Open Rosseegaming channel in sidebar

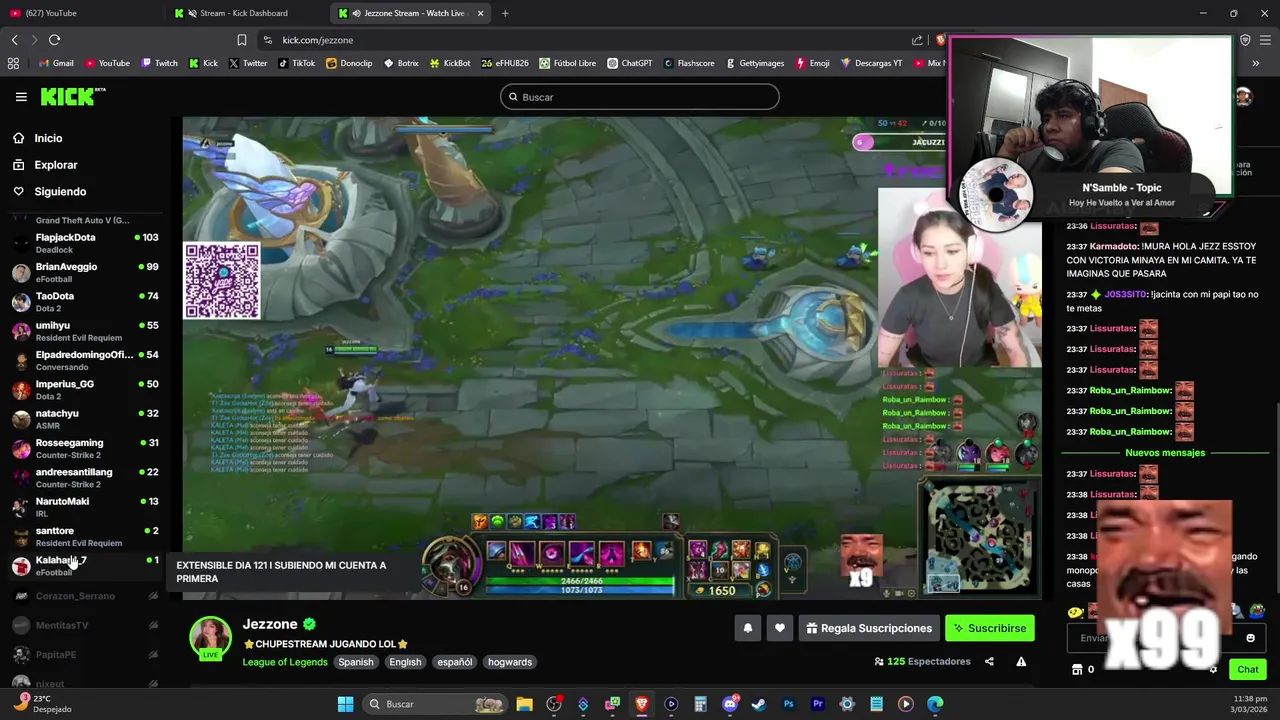coord(84,448)
